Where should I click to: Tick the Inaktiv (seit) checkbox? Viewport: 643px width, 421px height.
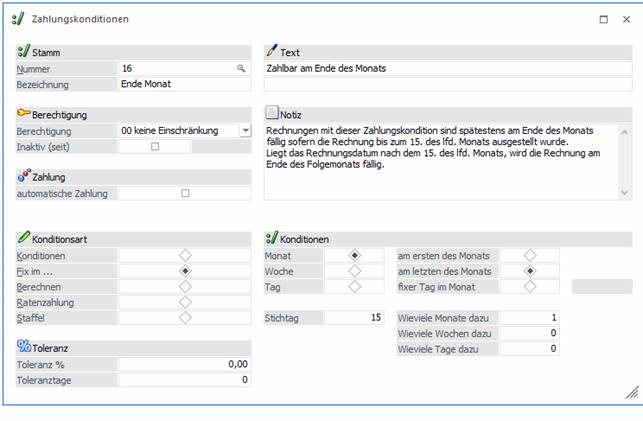[x=154, y=147]
